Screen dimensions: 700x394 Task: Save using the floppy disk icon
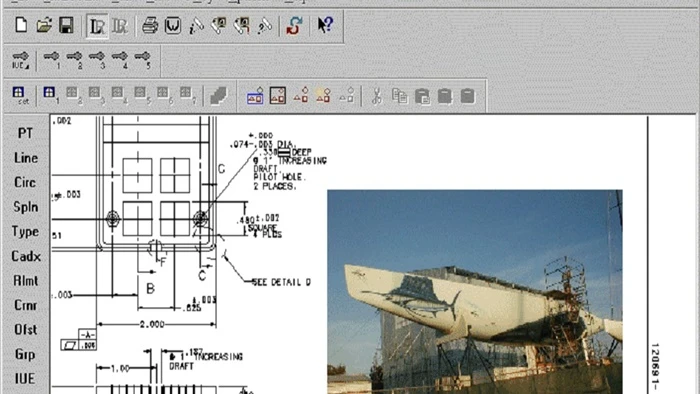click(x=66, y=25)
